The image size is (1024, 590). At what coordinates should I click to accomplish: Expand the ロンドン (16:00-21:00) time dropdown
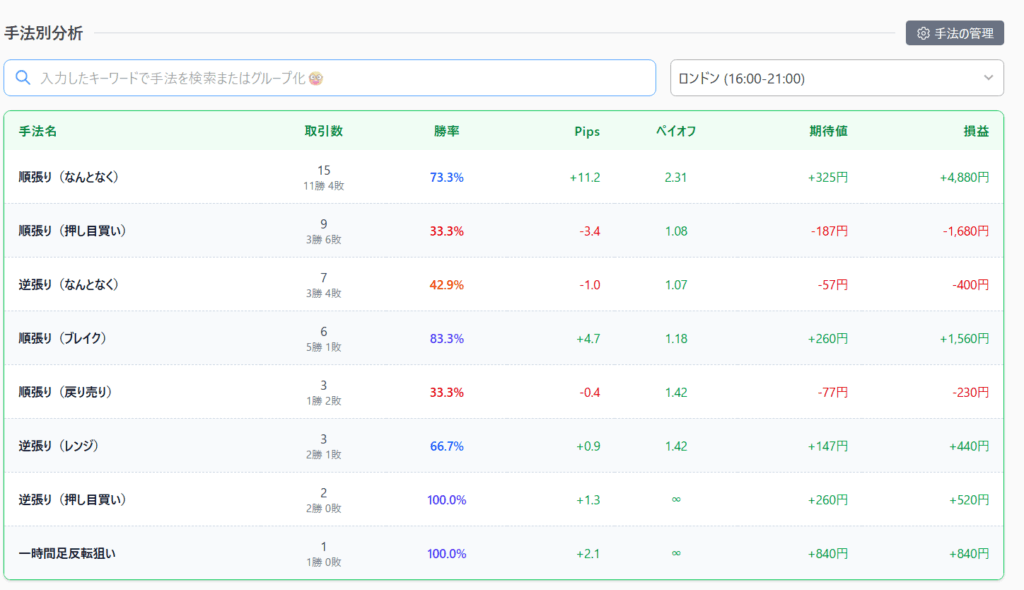[836, 78]
